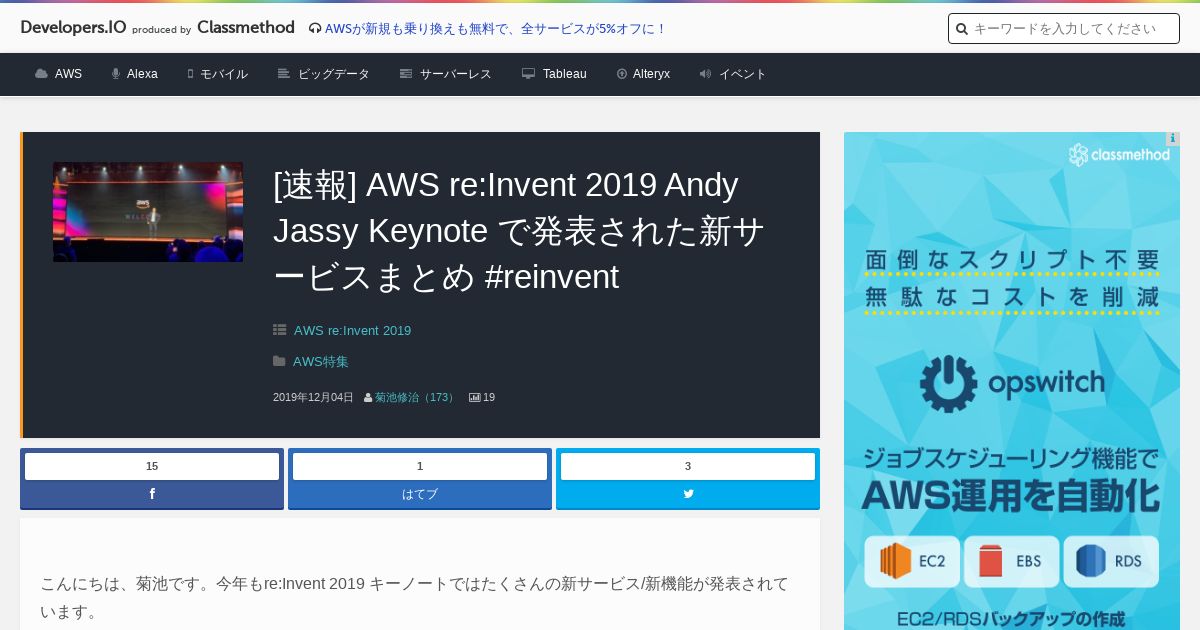Click the microphone icon next to Alexa

116,74
